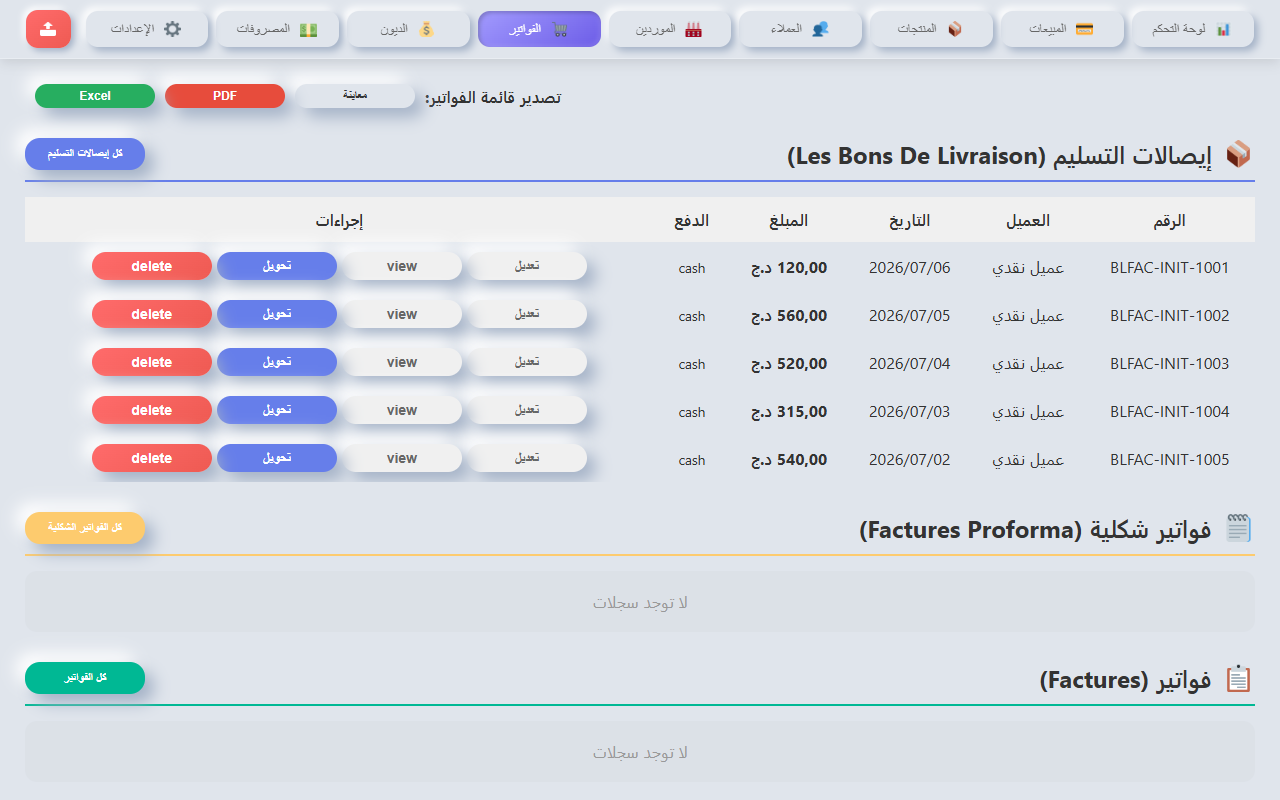Image resolution: width=1280 pixels, height=800 pixels.
Task: Select the BLFAC-INIT-1003 number cell
Action: [x=1169, y=364]
